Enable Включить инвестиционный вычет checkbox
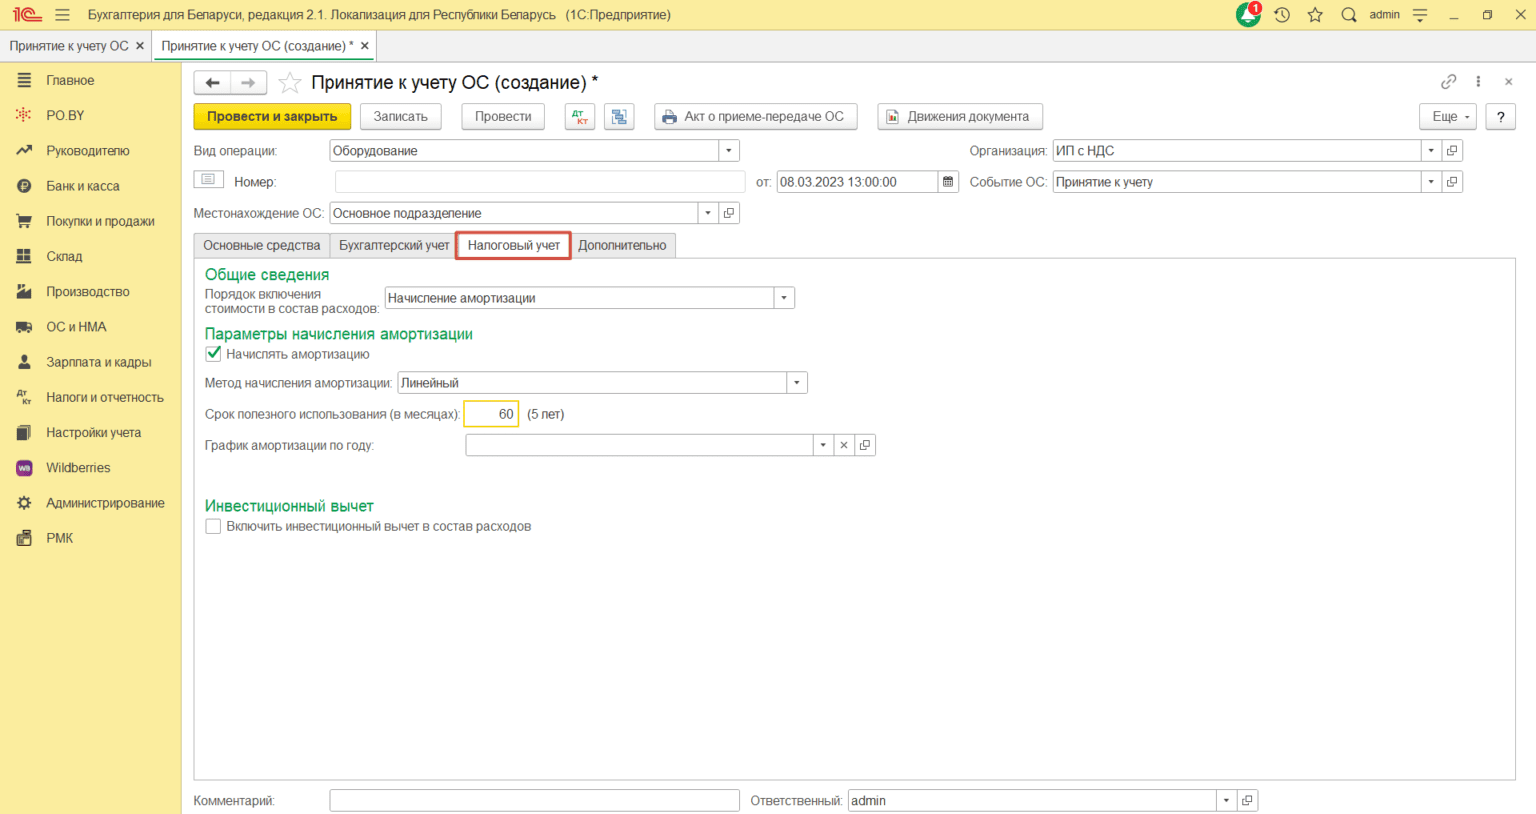The width and height of the screenshot is (1536, 814). tap(213, 526)
